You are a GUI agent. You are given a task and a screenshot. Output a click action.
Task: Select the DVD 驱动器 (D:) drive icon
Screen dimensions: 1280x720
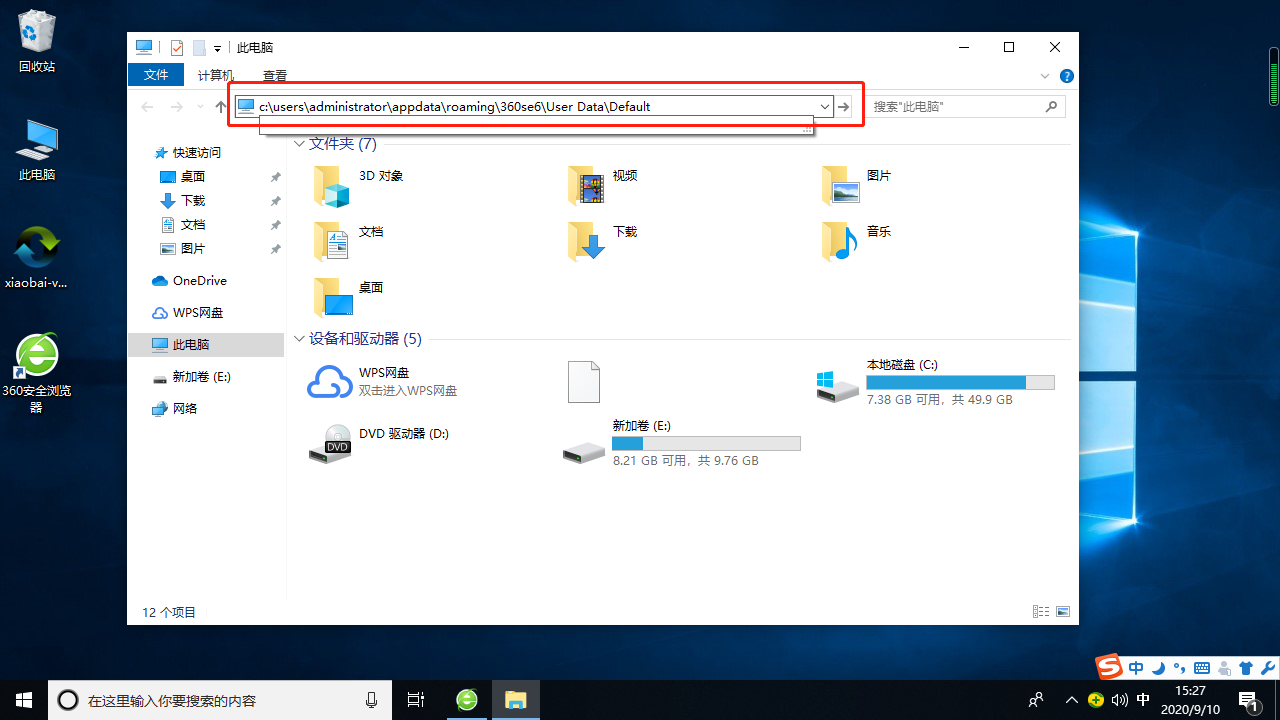pyautogui.click(x=330, y=444)
